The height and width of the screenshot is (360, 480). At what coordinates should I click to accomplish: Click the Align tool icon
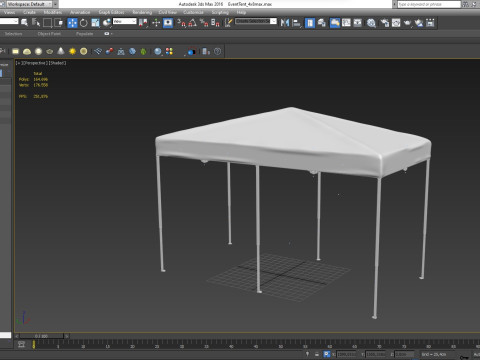(296, 23)
